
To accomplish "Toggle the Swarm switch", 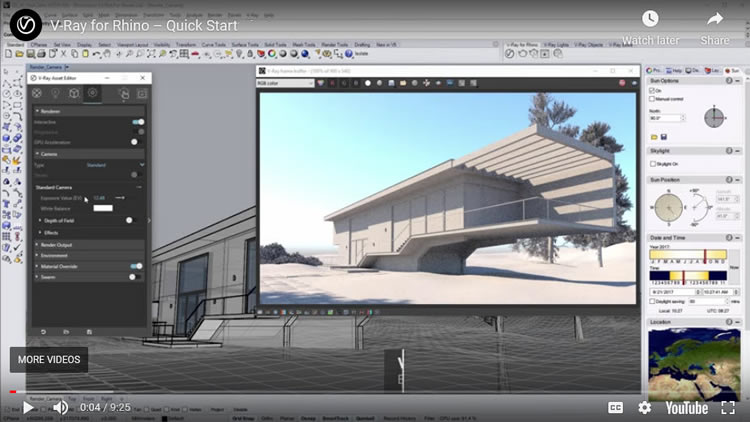I will (135, 277).
